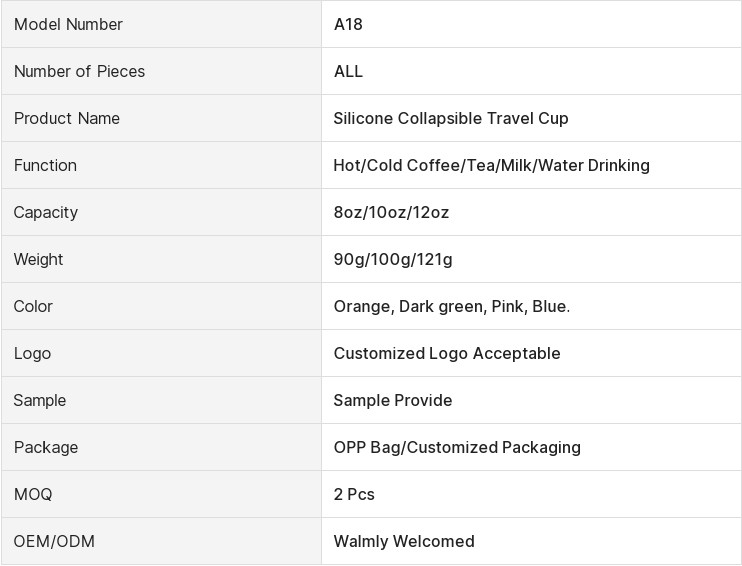This screenshot has width=742, height=566.
Task: Click the Weight row label
Action: [38, 259]
